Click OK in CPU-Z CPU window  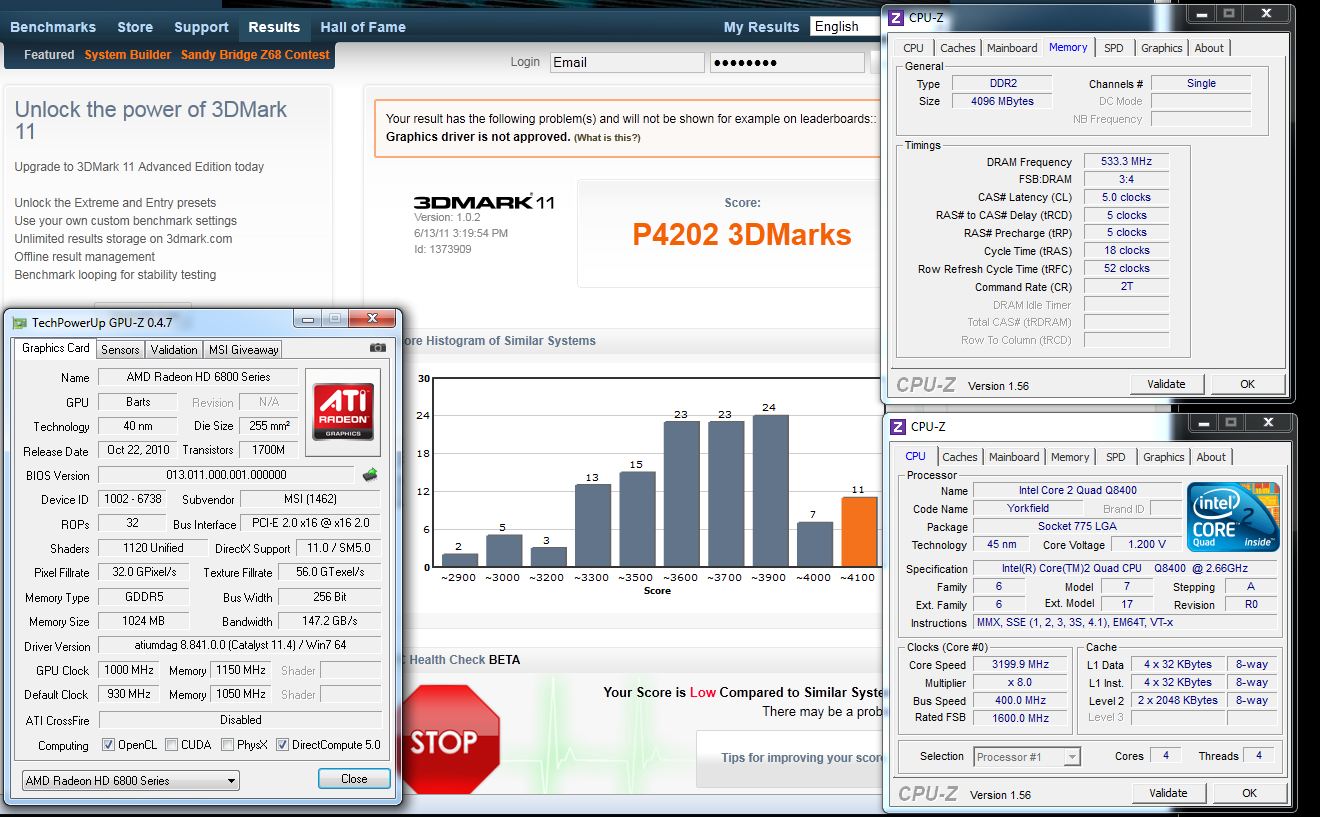pos(1249,793)
